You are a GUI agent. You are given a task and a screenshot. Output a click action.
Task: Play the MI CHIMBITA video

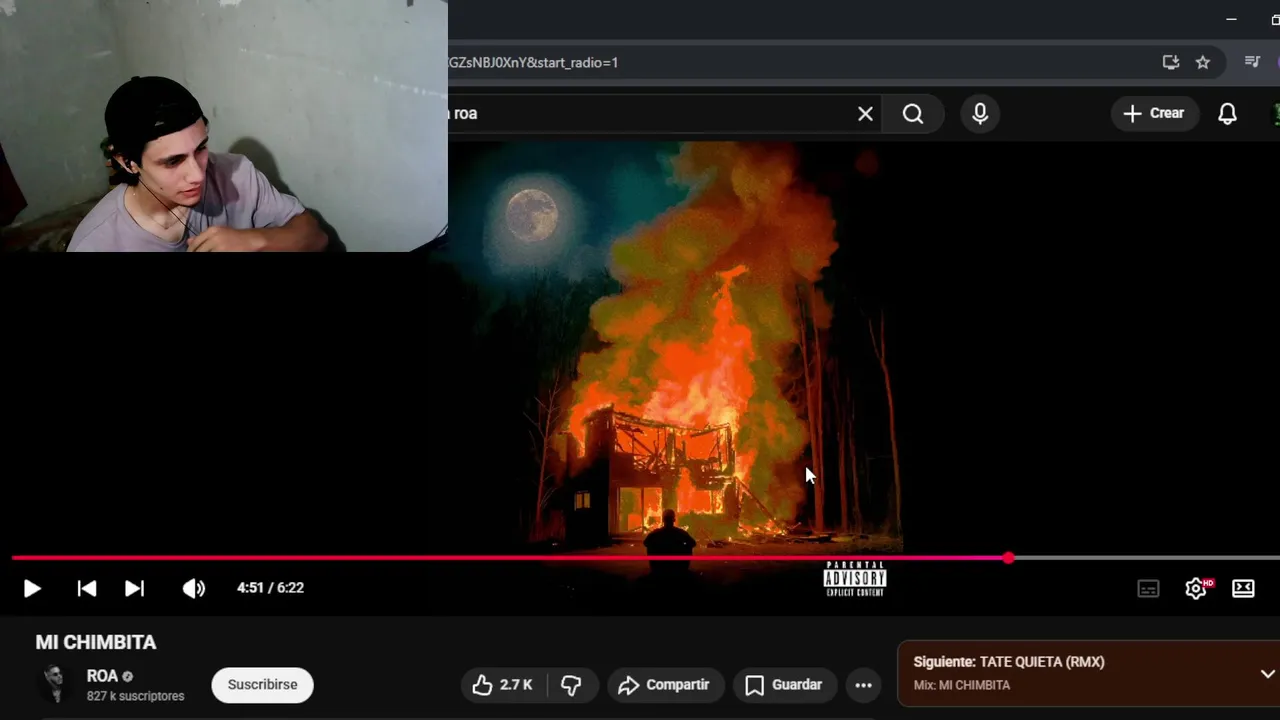click(31, 588)
